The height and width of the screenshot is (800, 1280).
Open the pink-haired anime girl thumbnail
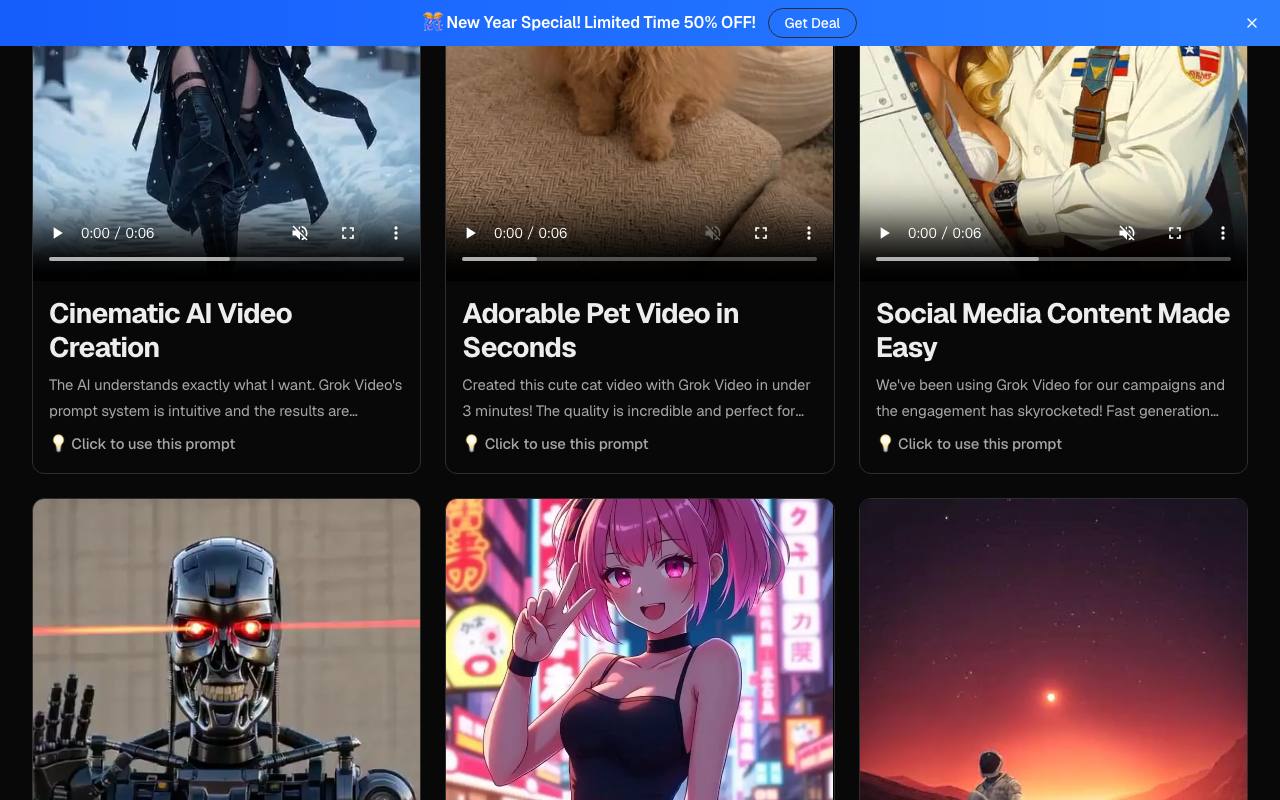coord(640,649)
